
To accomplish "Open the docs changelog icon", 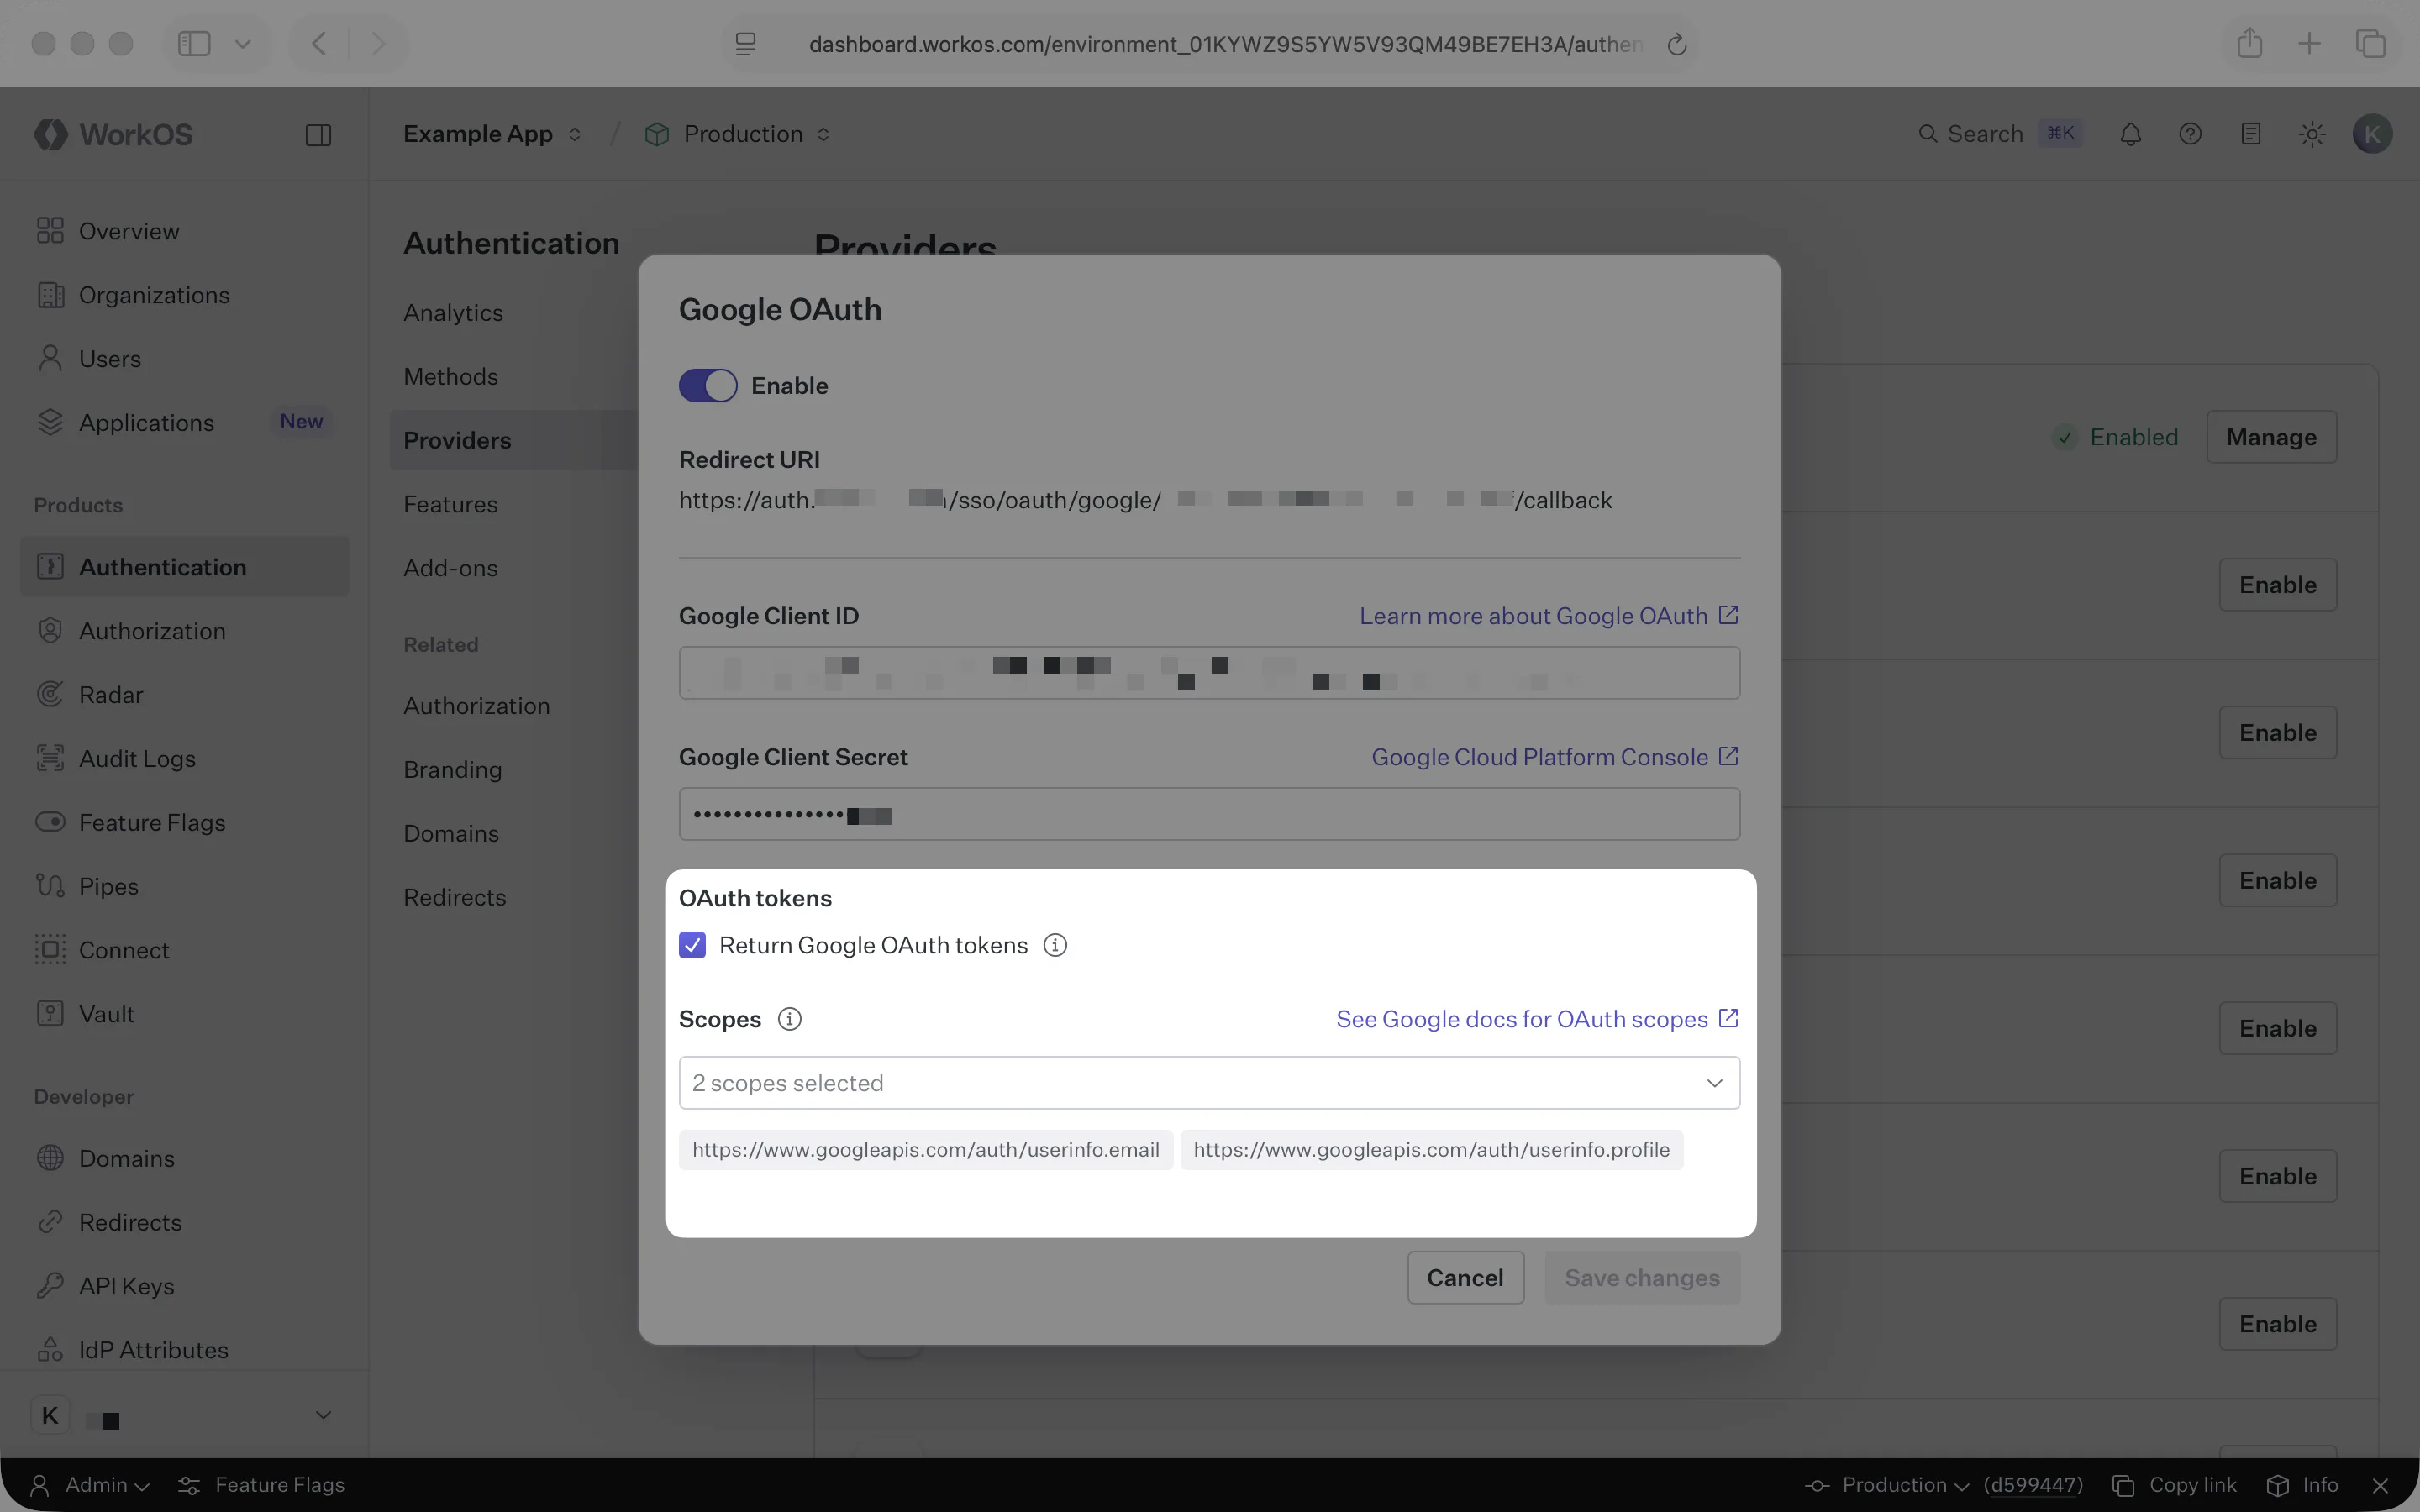I will tap(2250, 134).
